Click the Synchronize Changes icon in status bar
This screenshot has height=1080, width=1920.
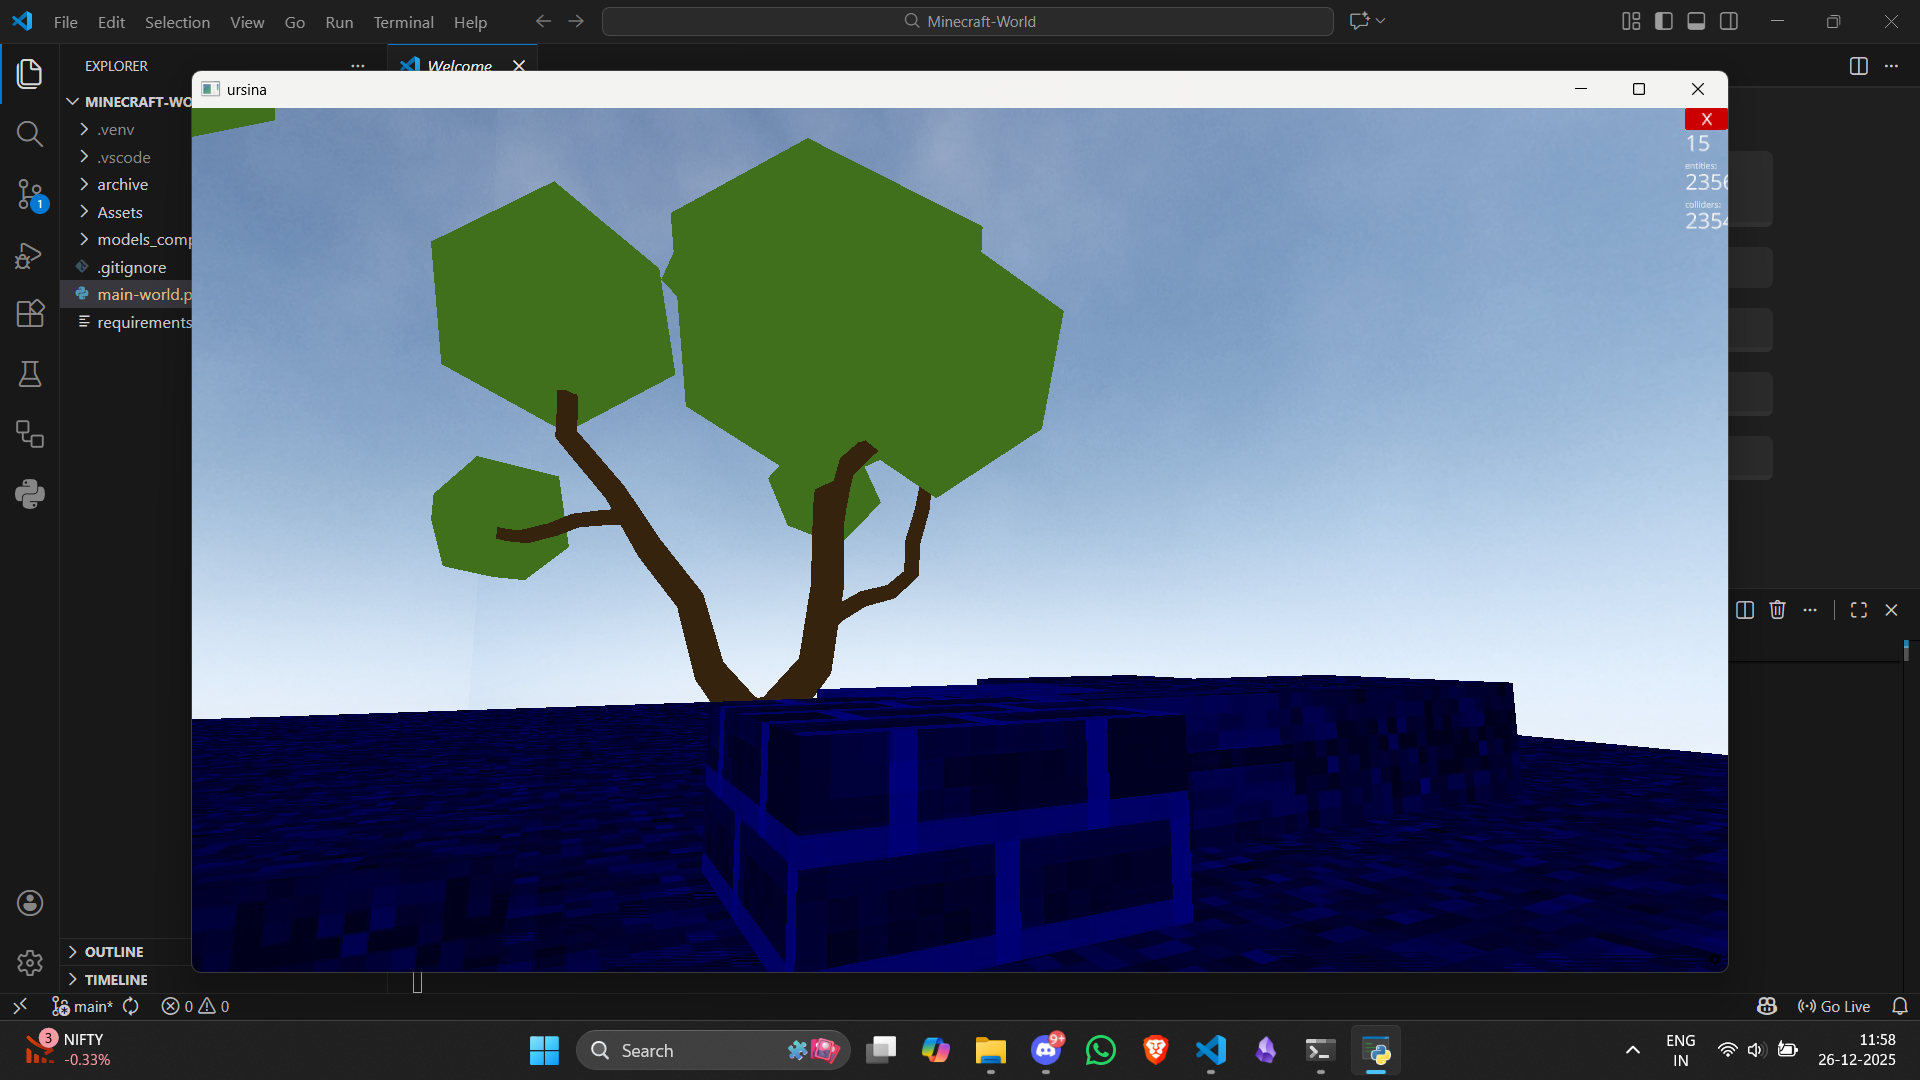[x=131, y=1006]
